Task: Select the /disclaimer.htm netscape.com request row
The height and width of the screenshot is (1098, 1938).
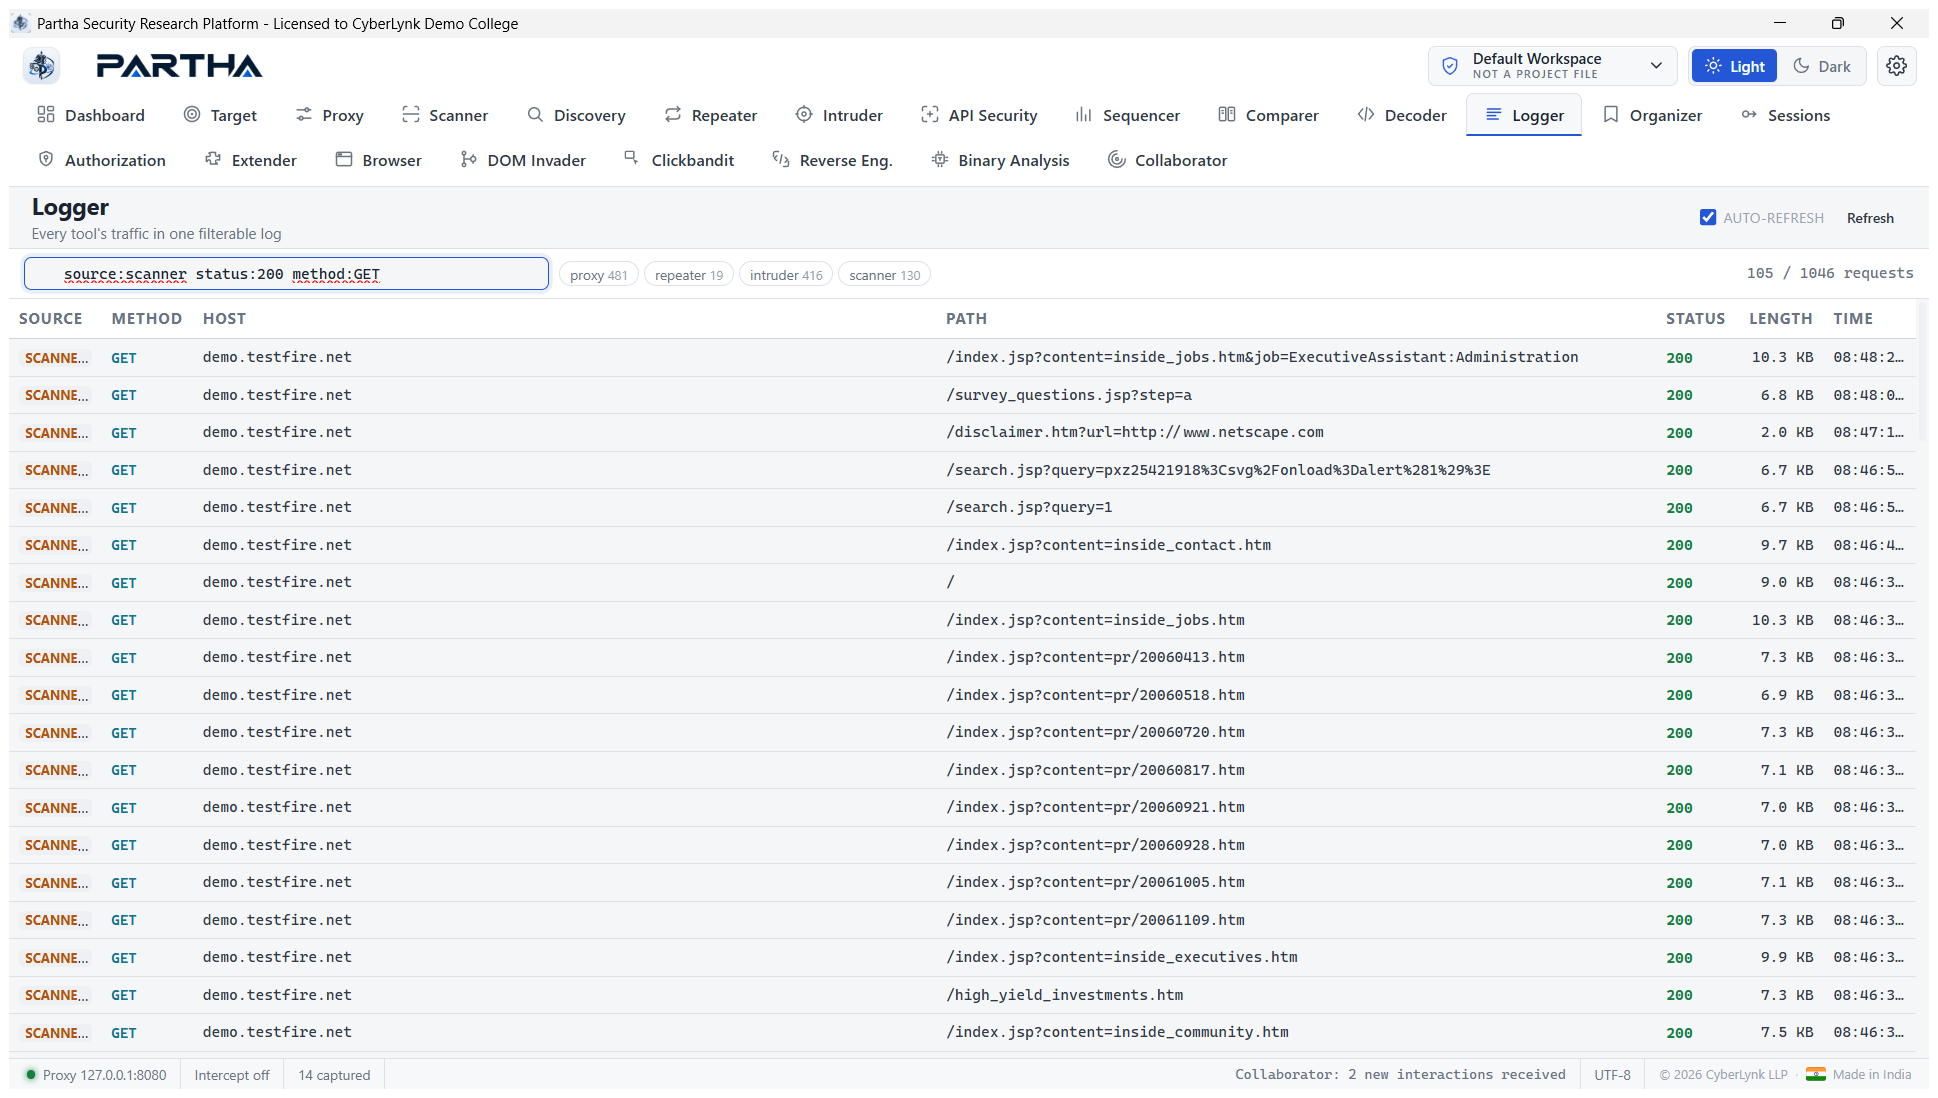Action: pos(964,433)
